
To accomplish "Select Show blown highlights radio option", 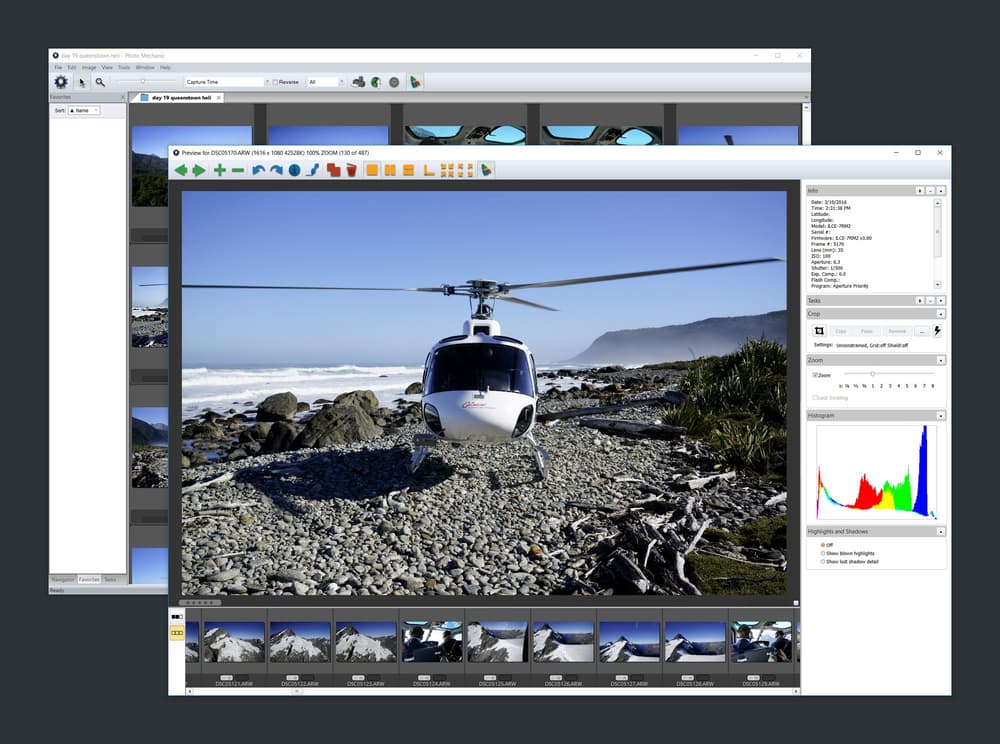I will point(823,553).
